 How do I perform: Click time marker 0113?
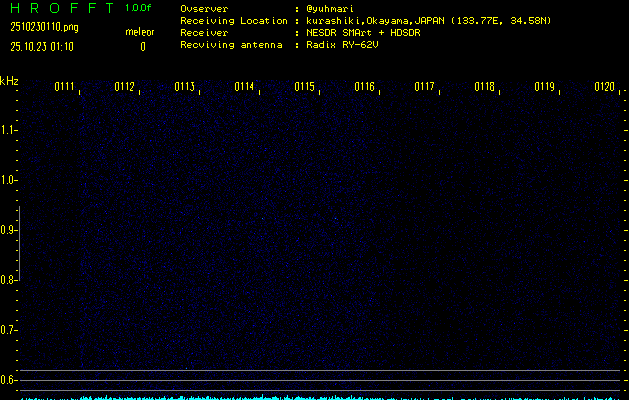point(184,87)
